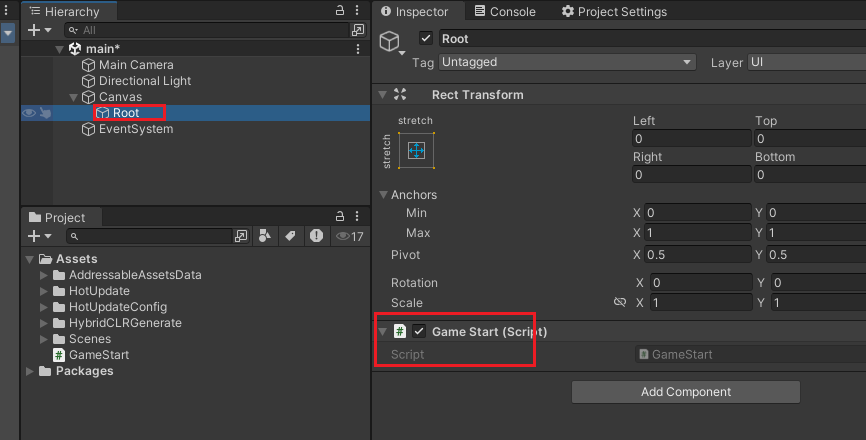Click the Rotation X field
866x440 pixels.
coord(701,283)
